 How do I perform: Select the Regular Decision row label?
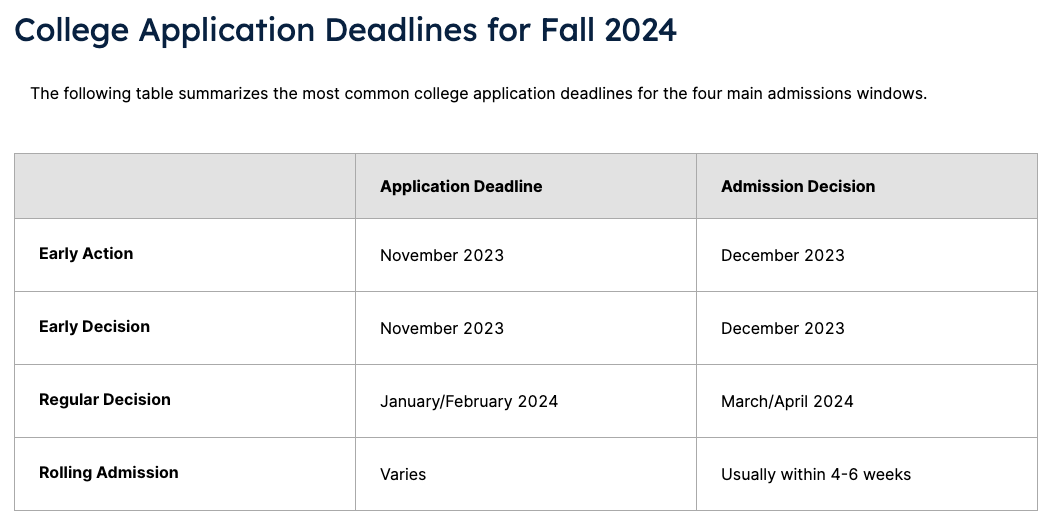point(105,400)
